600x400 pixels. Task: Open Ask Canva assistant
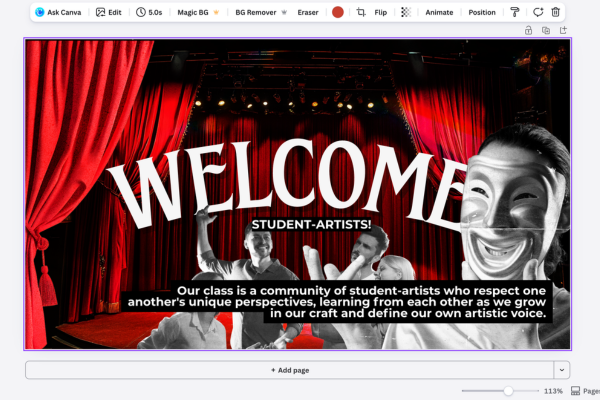59,12
